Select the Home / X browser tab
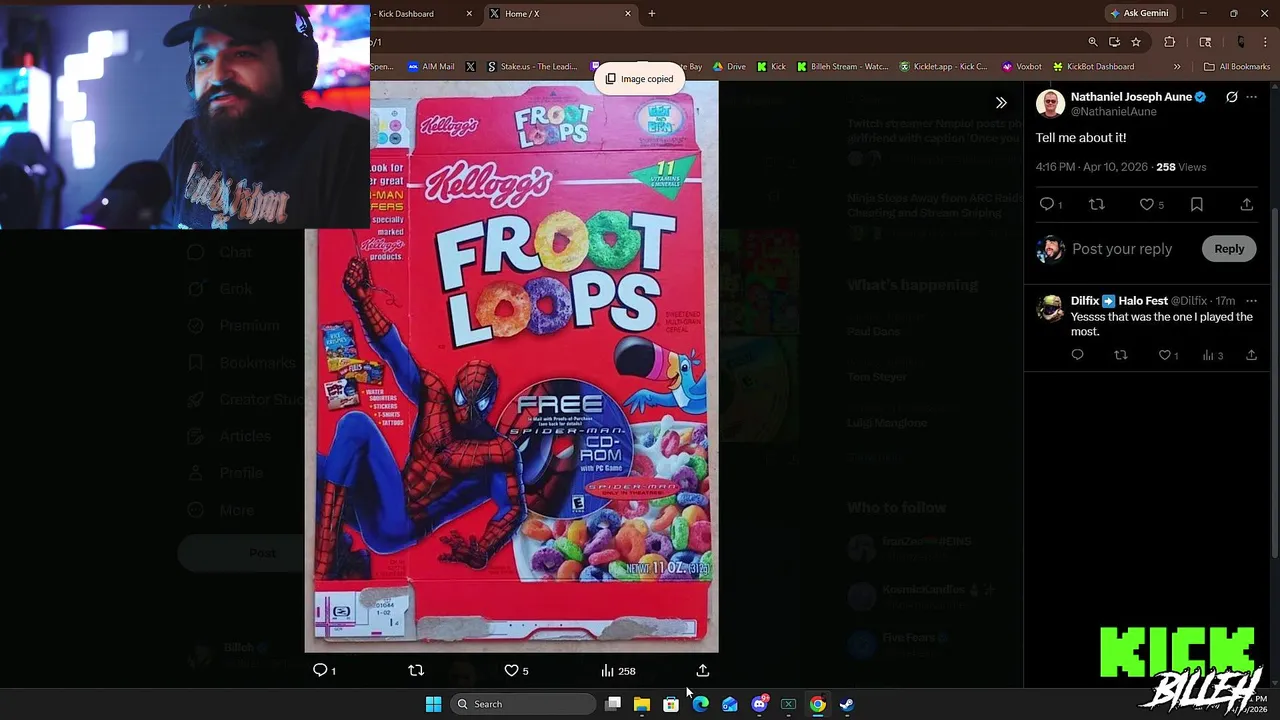 [560, 14]
